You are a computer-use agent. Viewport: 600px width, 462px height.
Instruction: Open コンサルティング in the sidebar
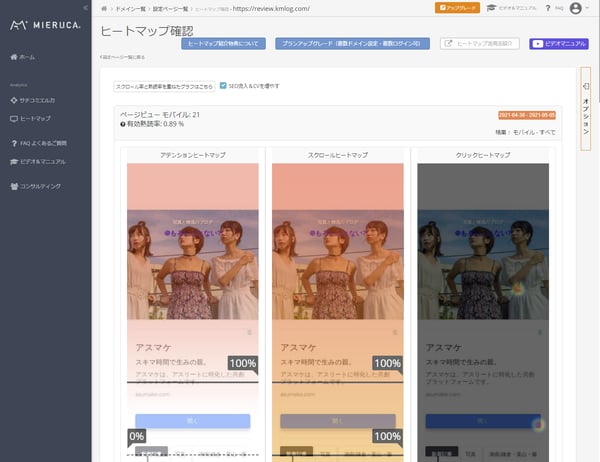[36, 186]
